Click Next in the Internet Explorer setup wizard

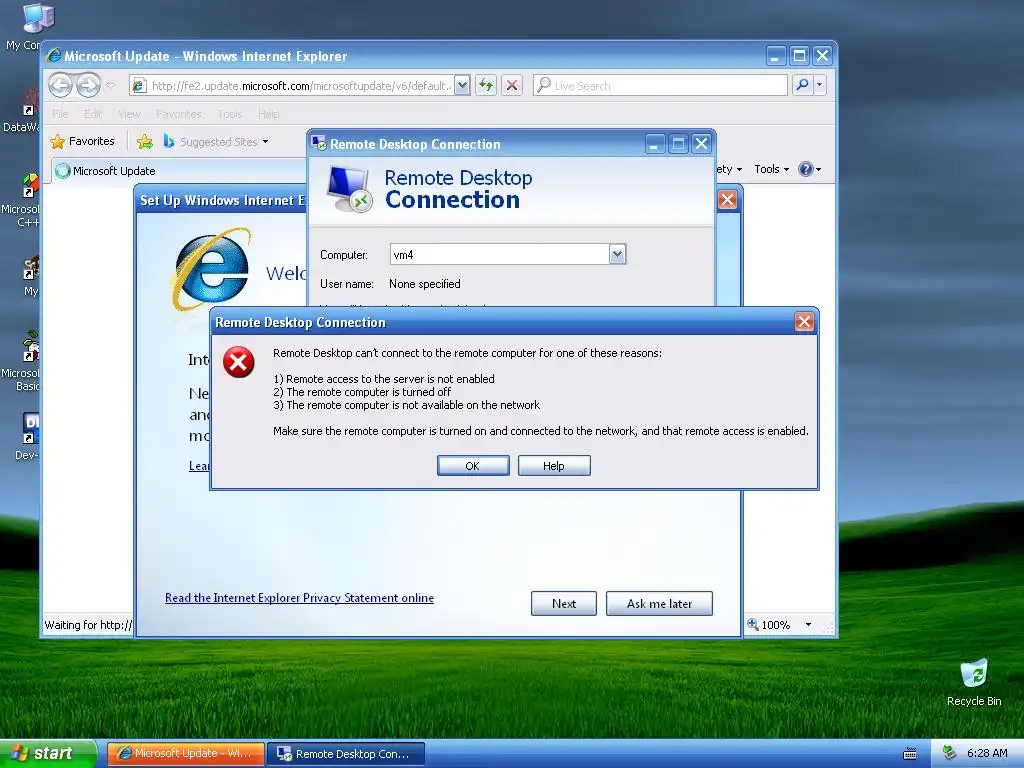tap(564, 603)
